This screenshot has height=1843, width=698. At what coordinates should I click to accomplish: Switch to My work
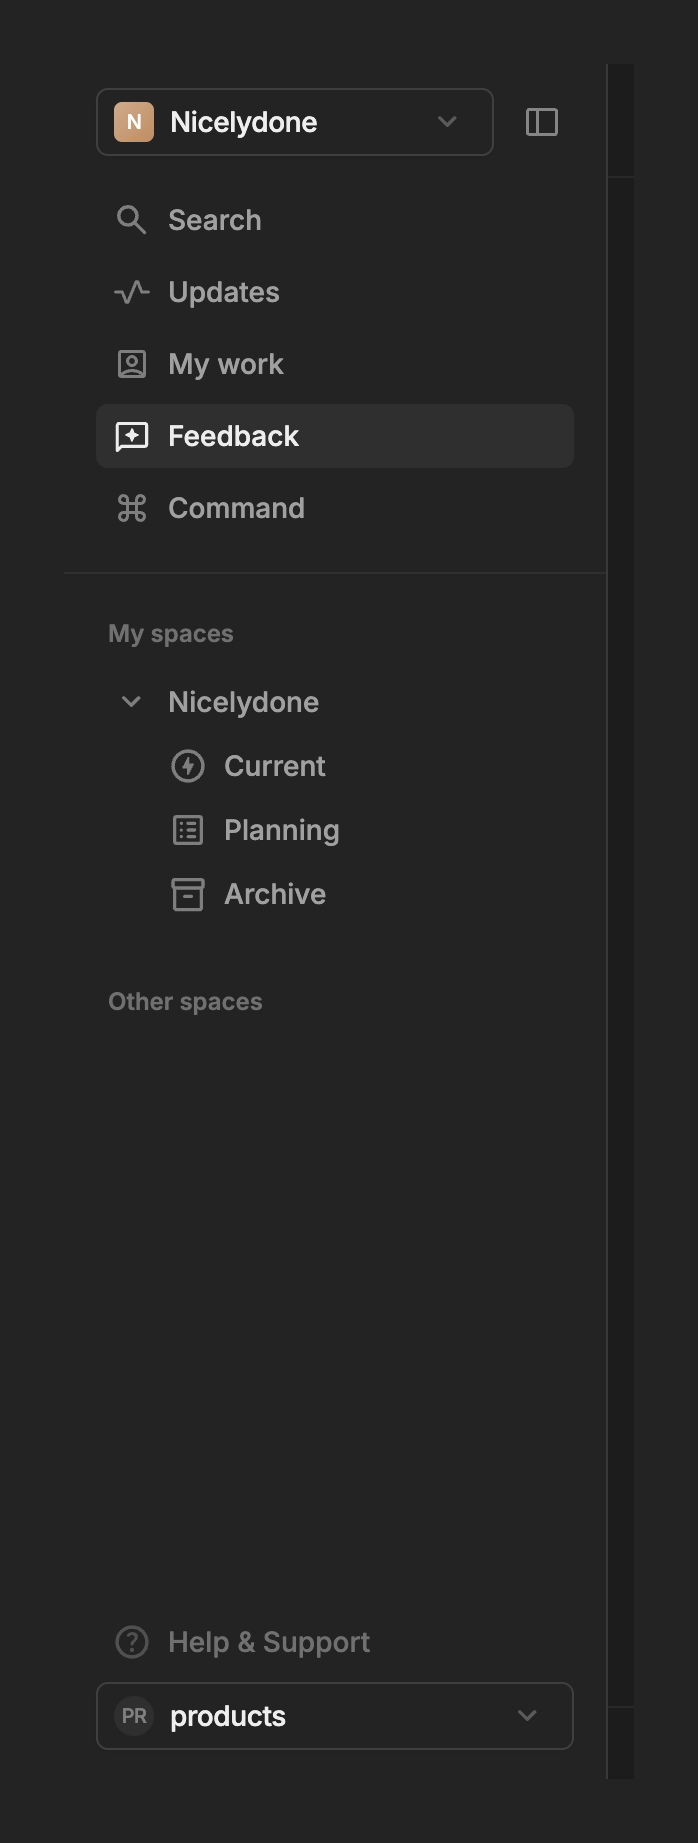tap(225, 364)
